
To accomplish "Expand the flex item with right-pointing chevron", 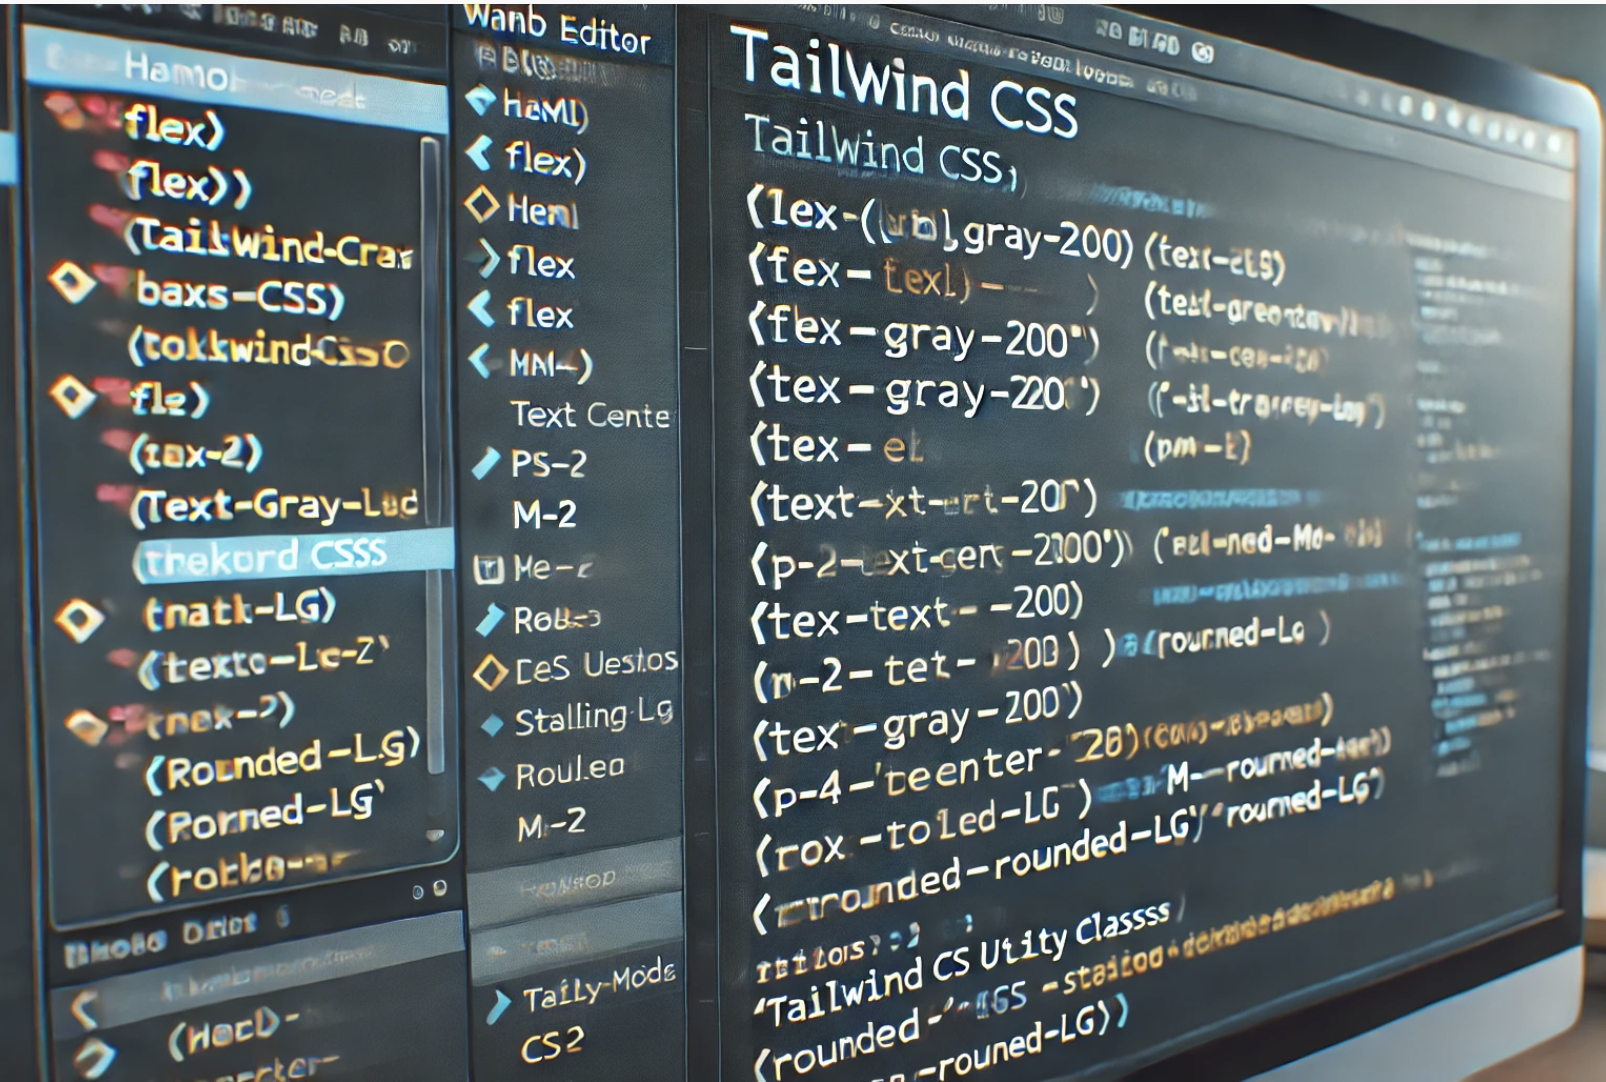I will pos(488,260).
